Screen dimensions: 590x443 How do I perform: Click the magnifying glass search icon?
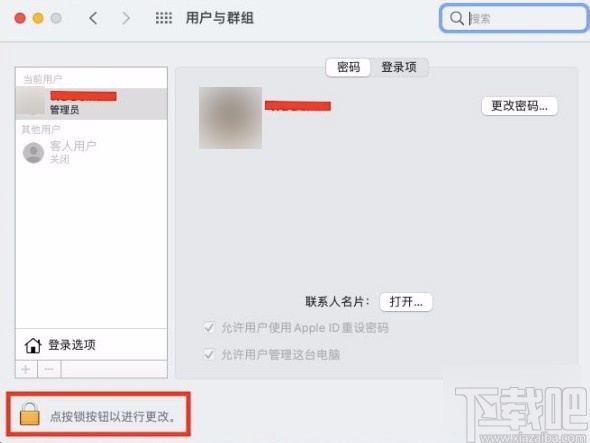[456, 18]
